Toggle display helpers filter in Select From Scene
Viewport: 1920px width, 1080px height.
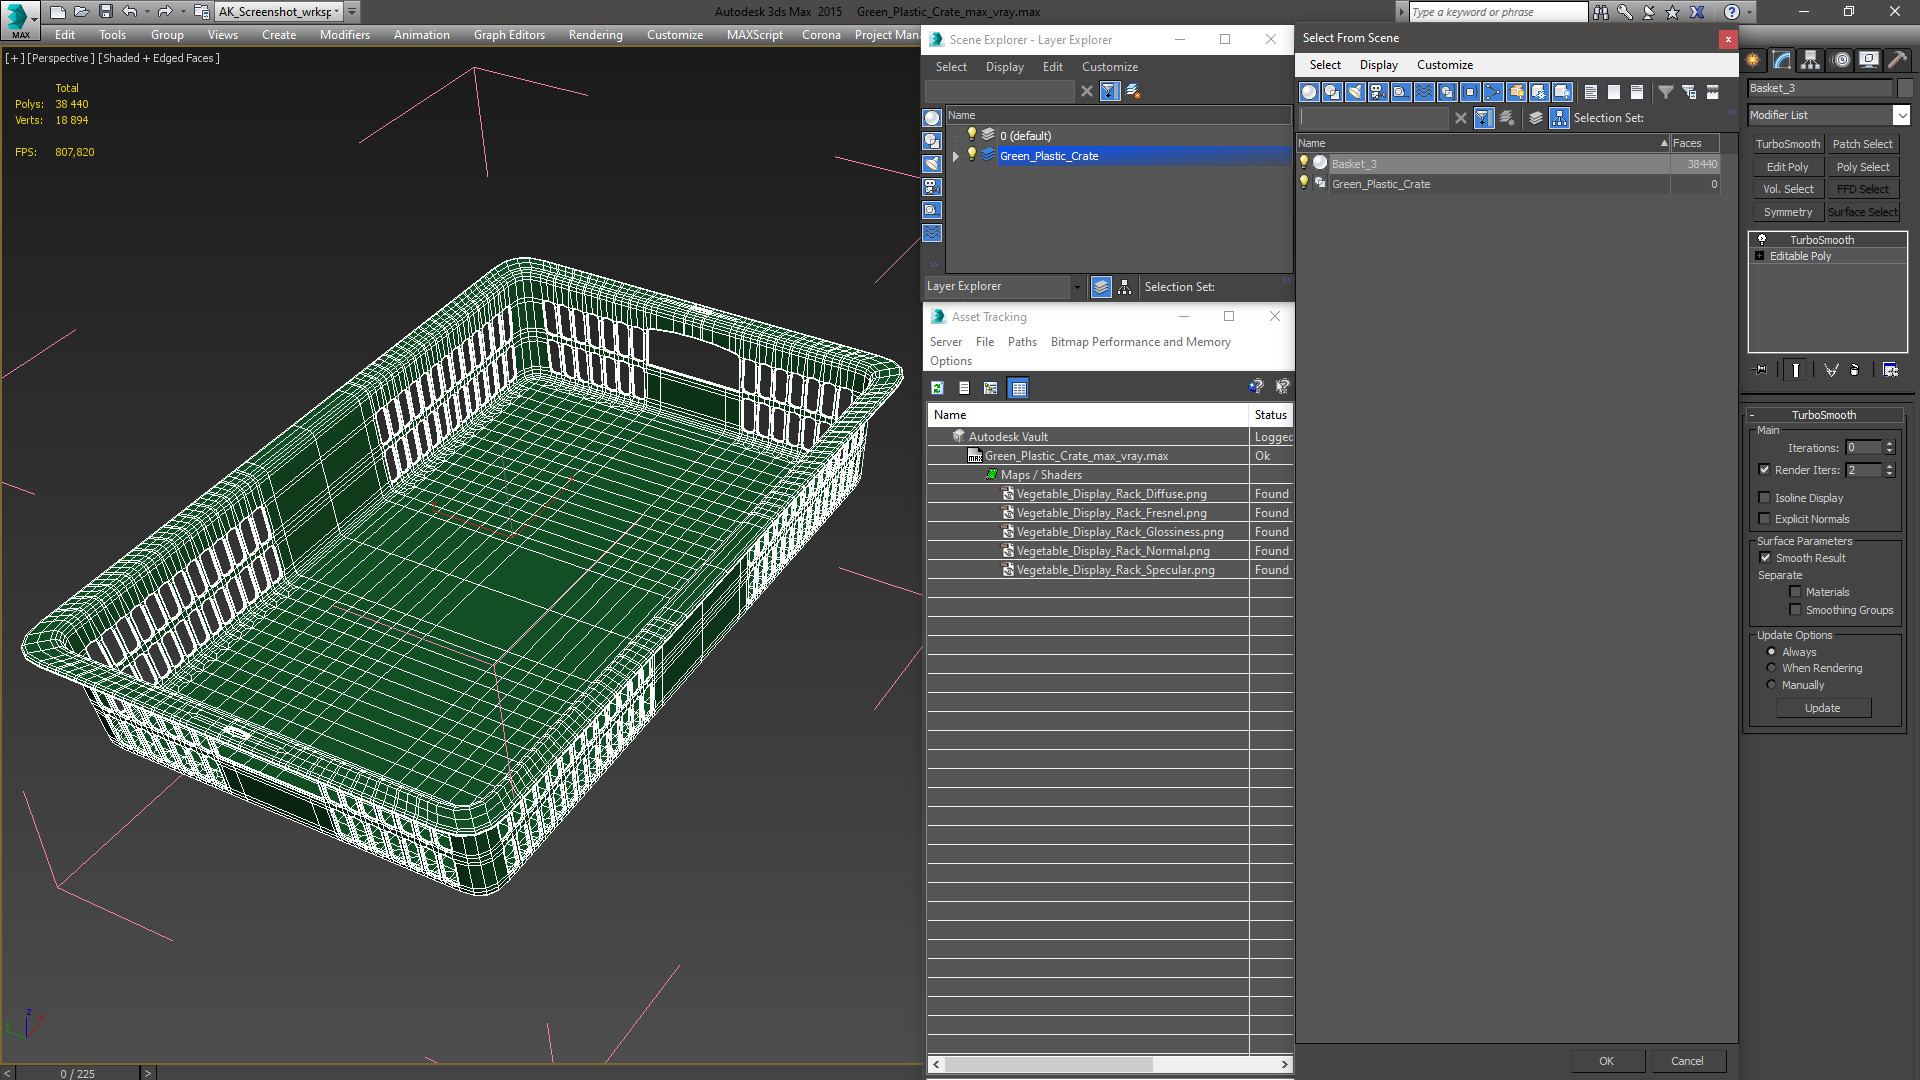(x=1401, y=92)
